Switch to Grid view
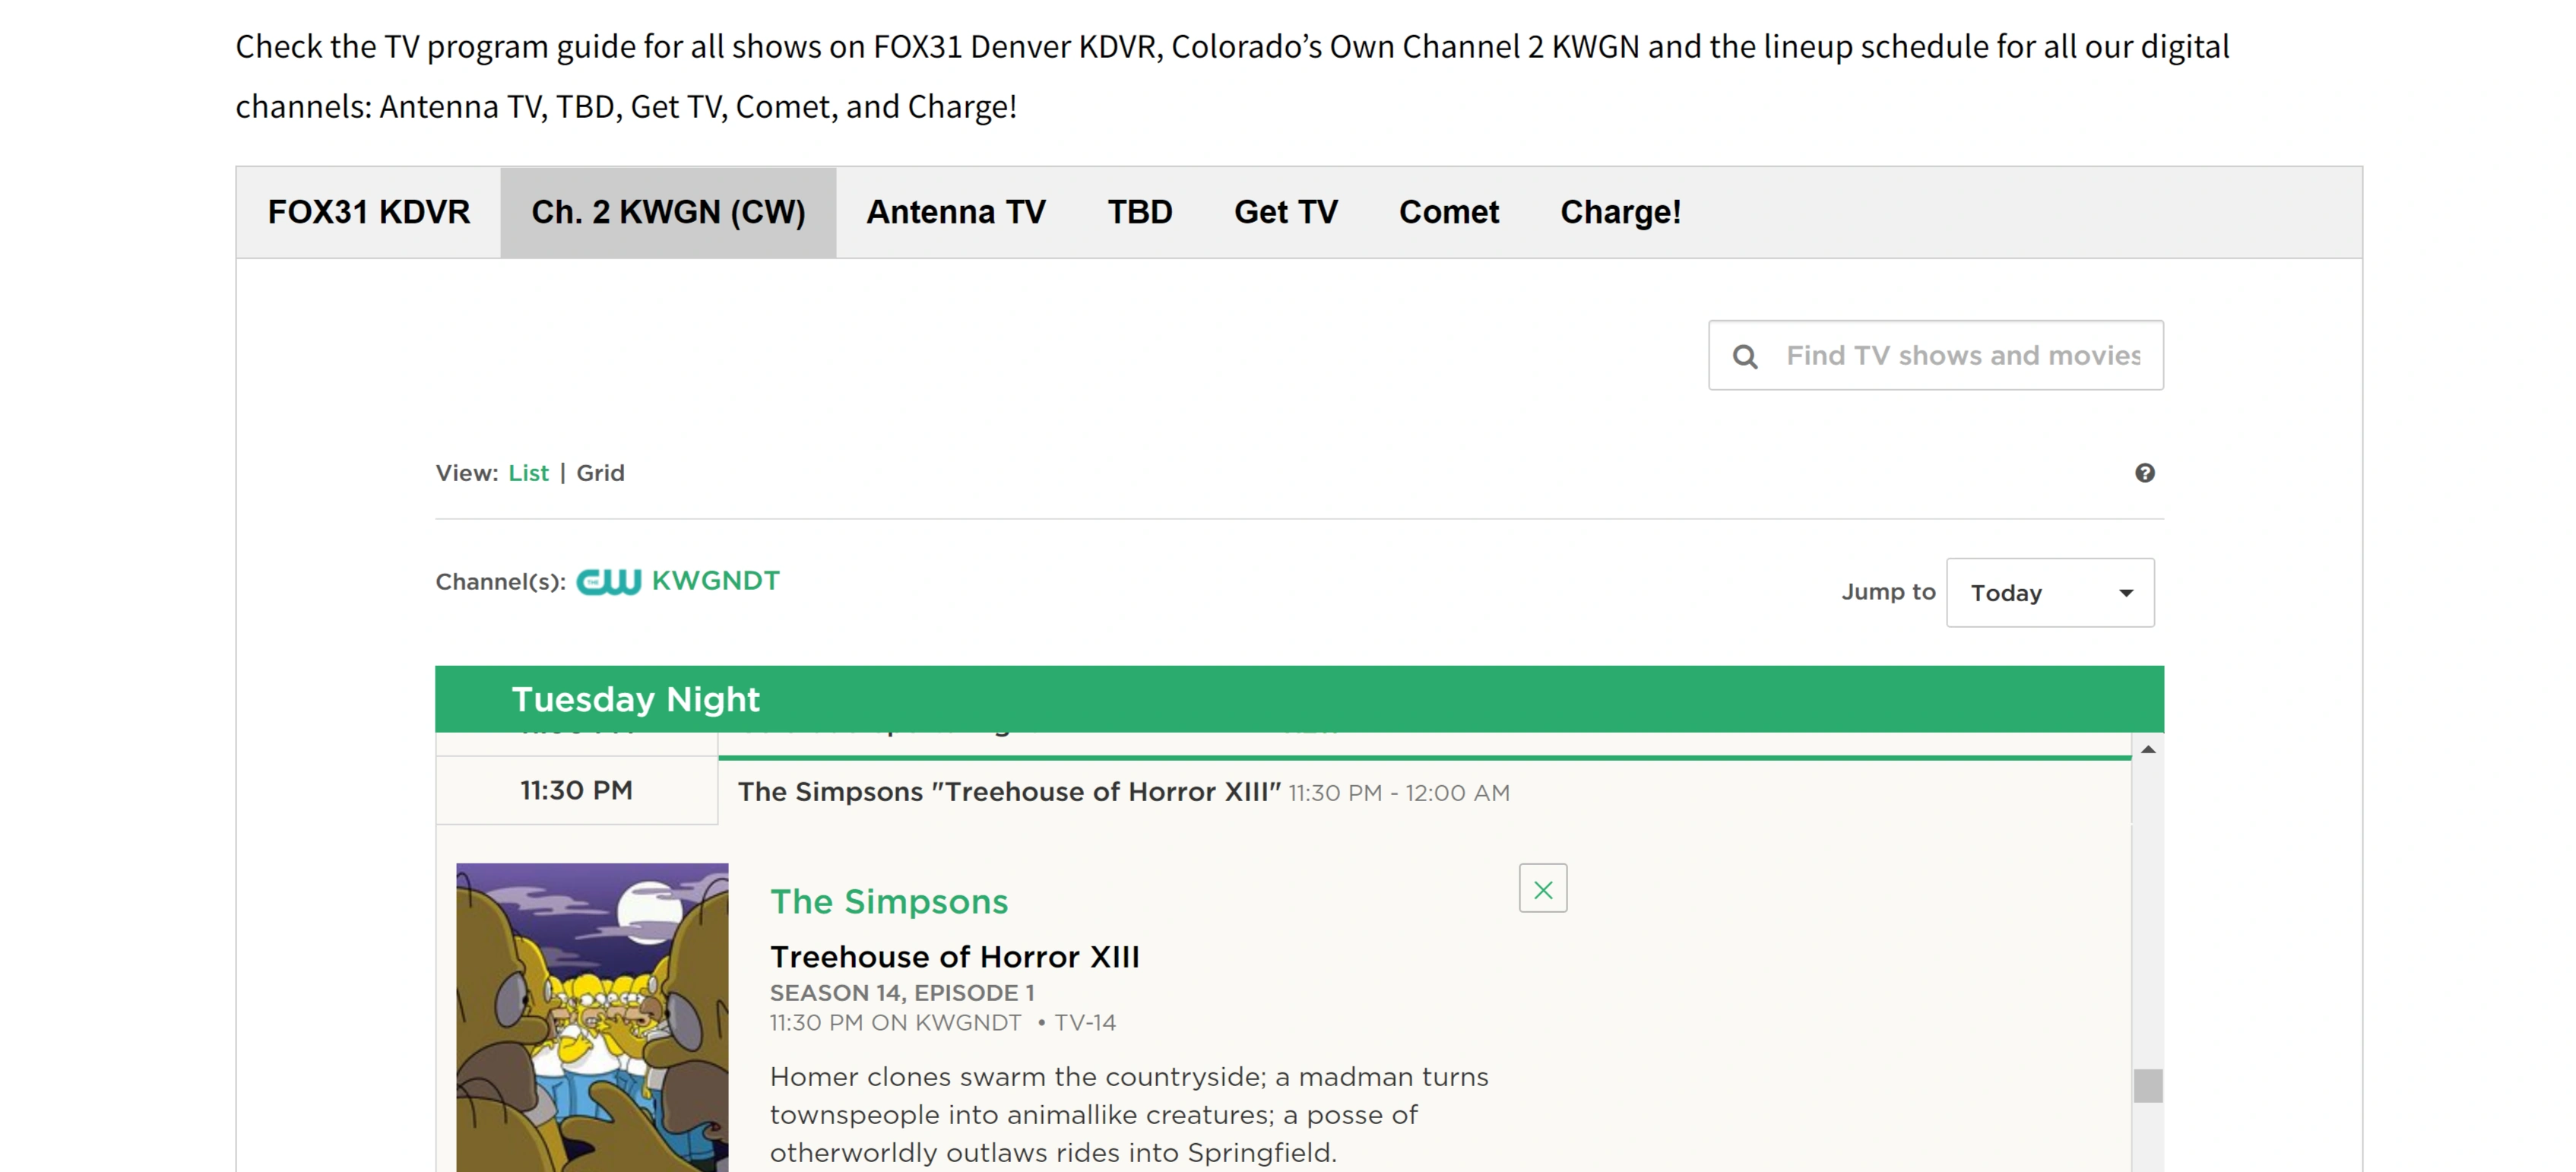 (x=600, y=473)
